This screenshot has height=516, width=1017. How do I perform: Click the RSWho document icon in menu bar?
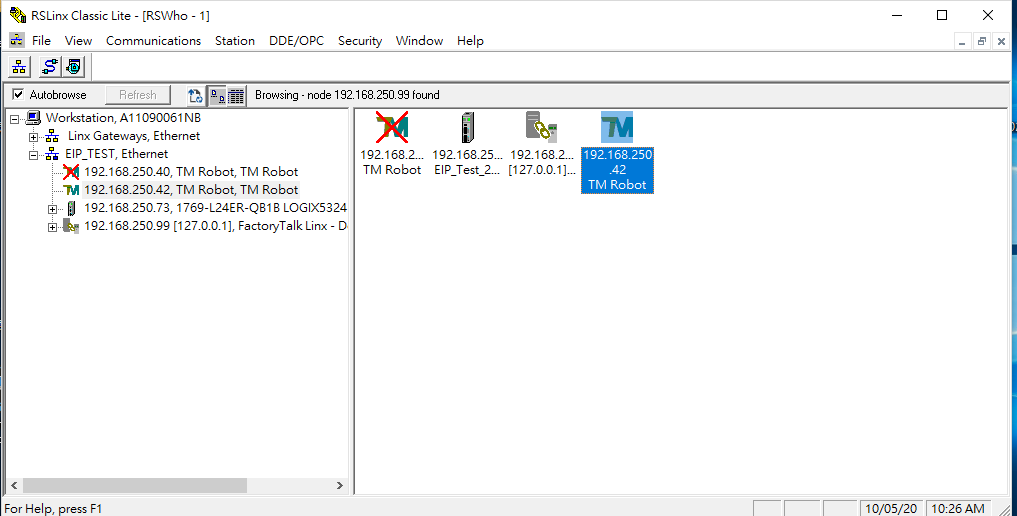(17, 40)
